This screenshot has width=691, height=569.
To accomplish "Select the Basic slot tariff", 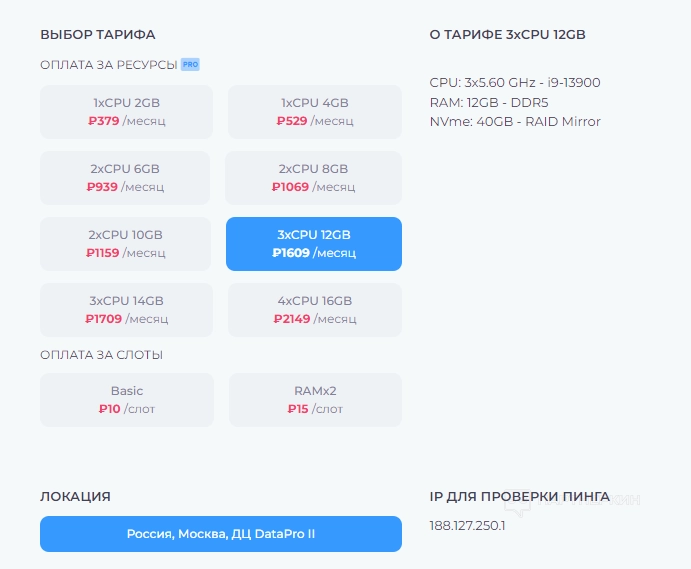I will point(127,399).
